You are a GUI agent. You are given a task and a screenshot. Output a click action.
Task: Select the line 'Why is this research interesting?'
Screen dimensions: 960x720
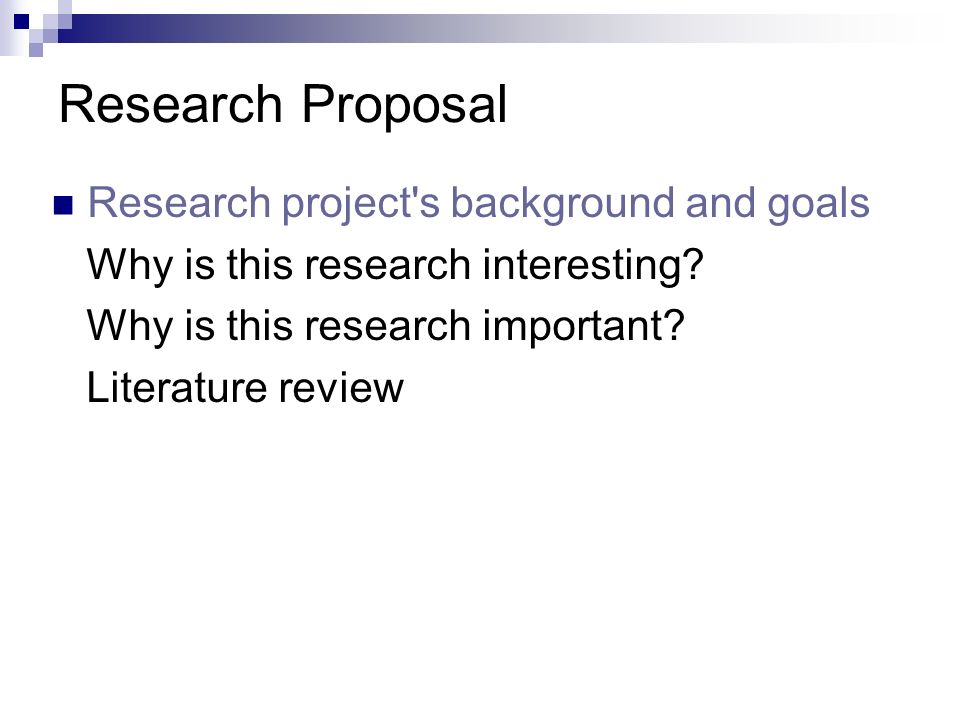[x=395, y=265]
